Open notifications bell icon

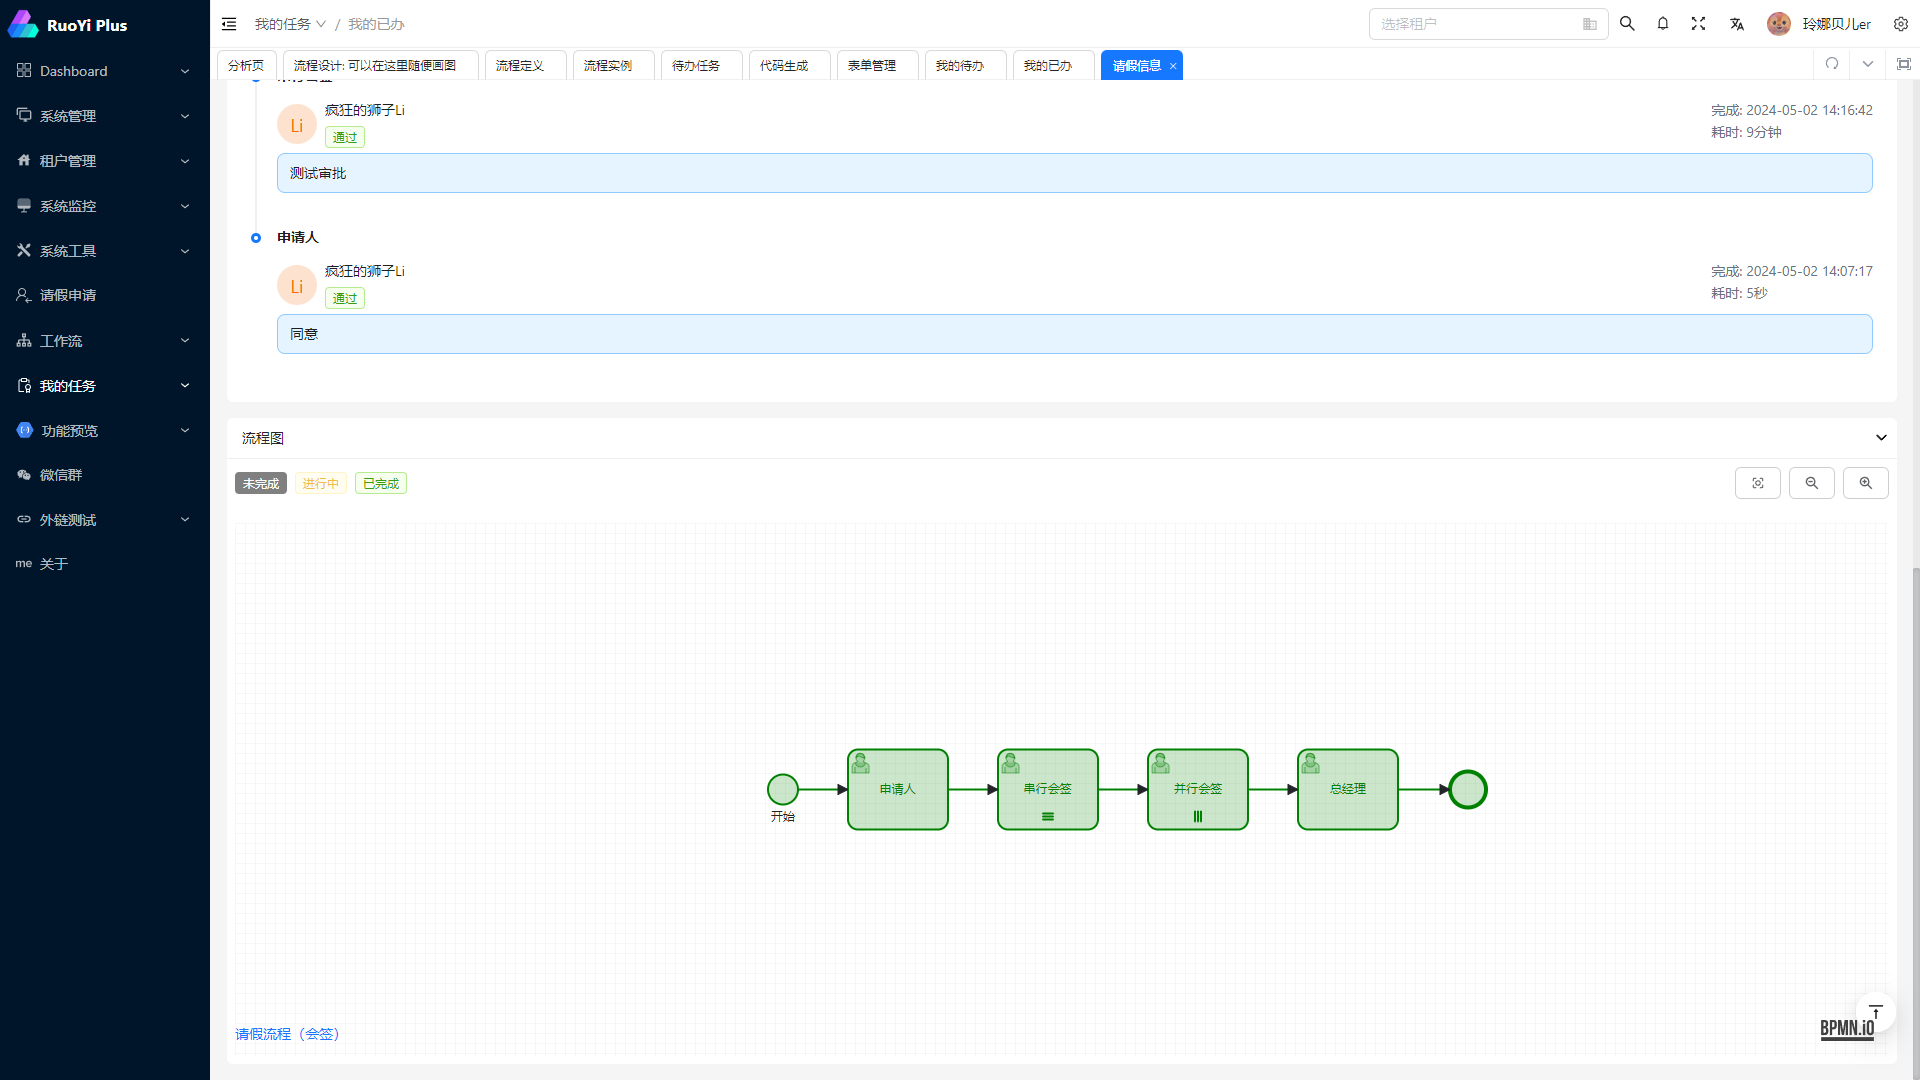pyautogui.click(x=1663, y=24)
